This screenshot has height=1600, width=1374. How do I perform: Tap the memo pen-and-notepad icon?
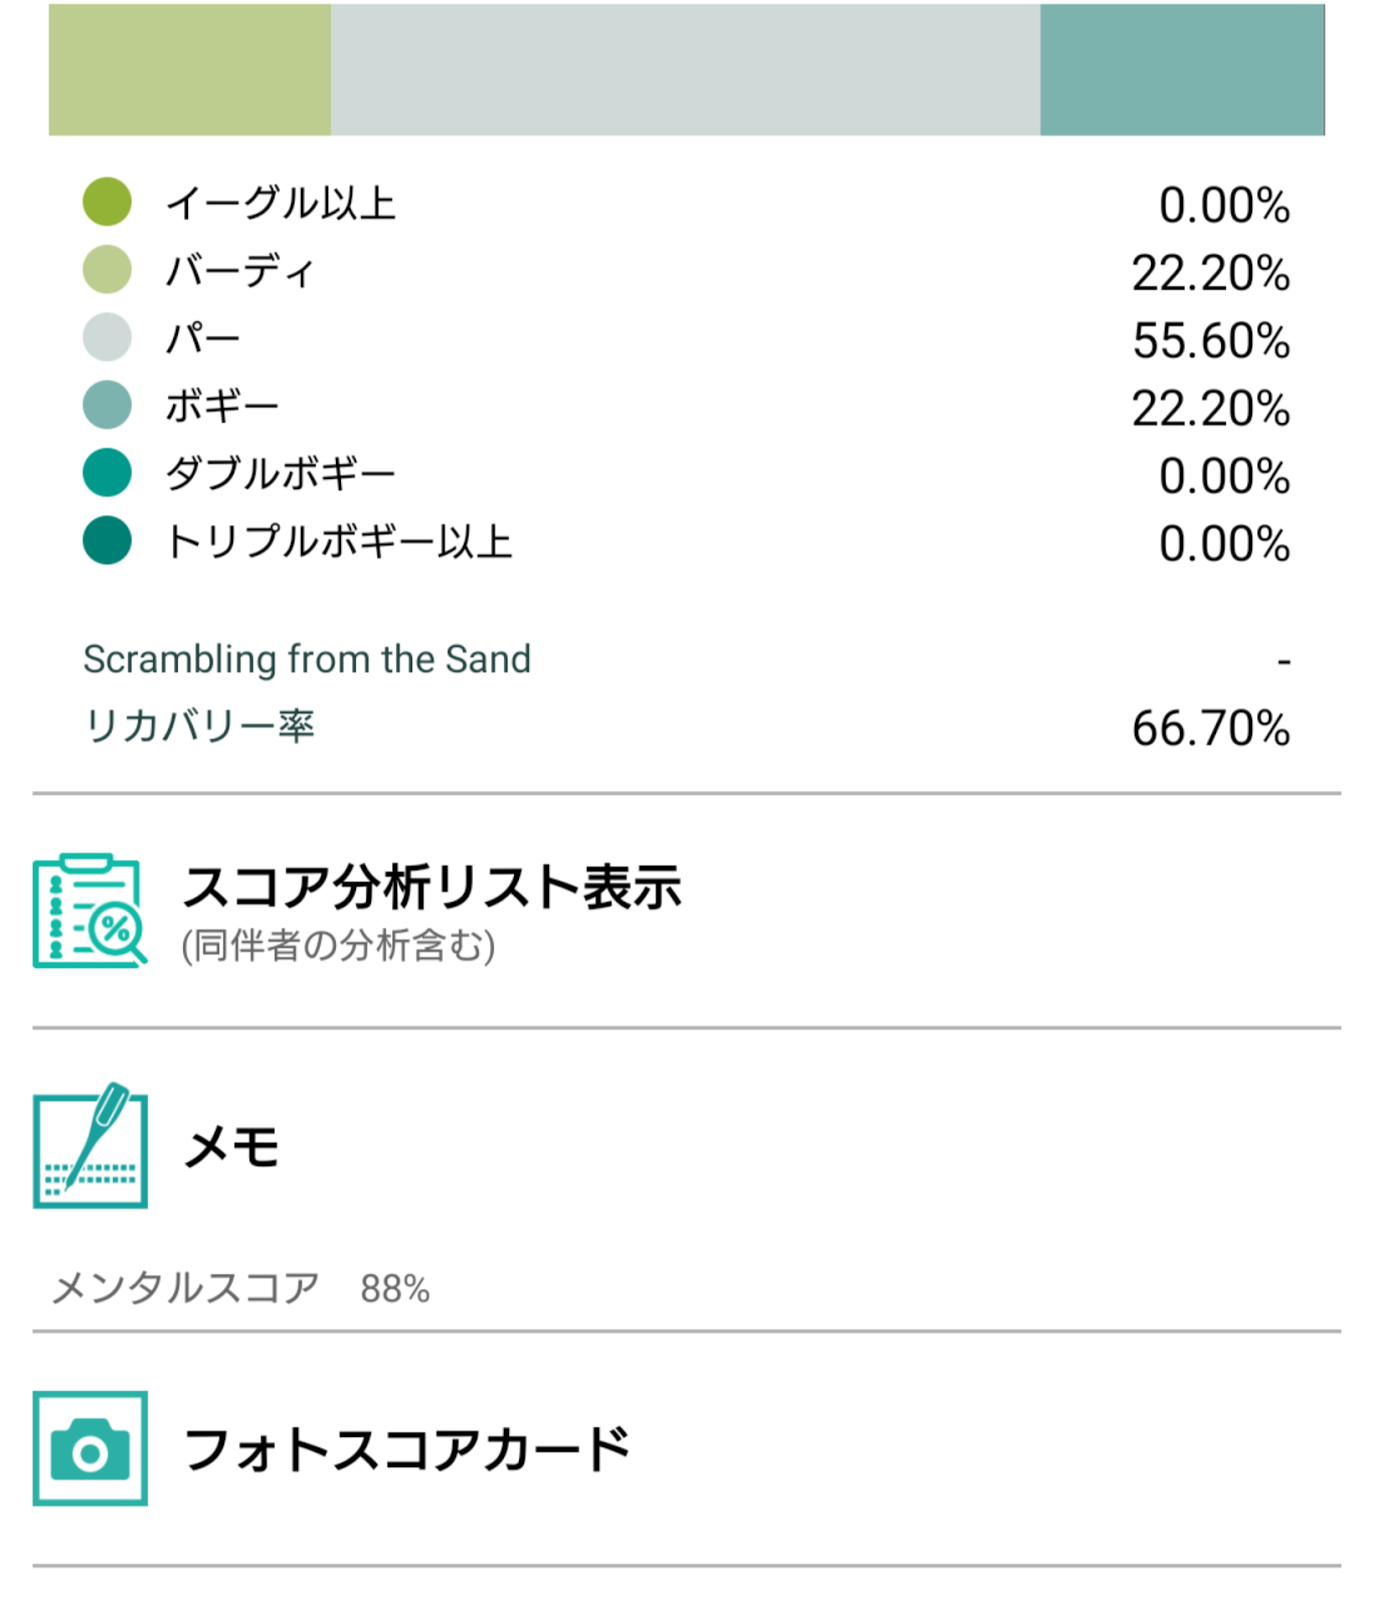(90, 1145)
